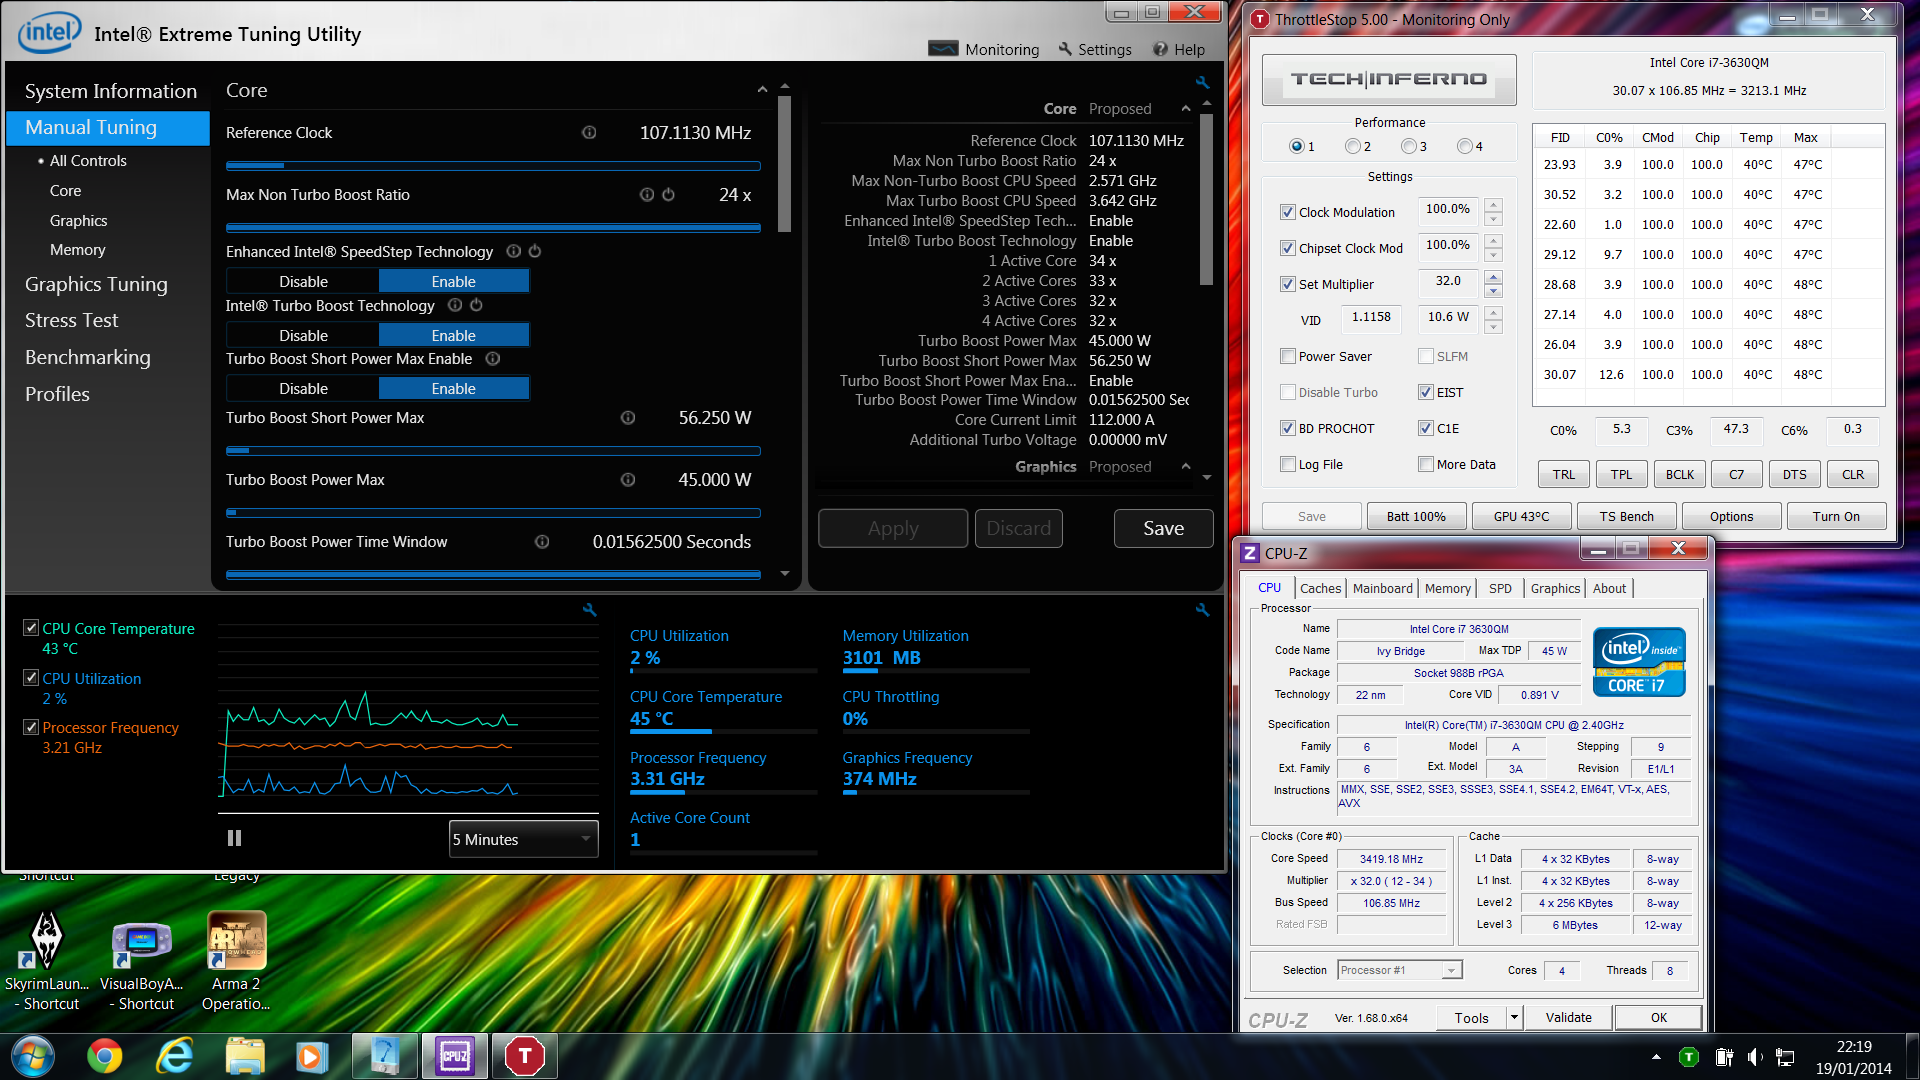1920x1080 pixels.
Task: Open Google Chrome from taskbar
Action: 104,1056
